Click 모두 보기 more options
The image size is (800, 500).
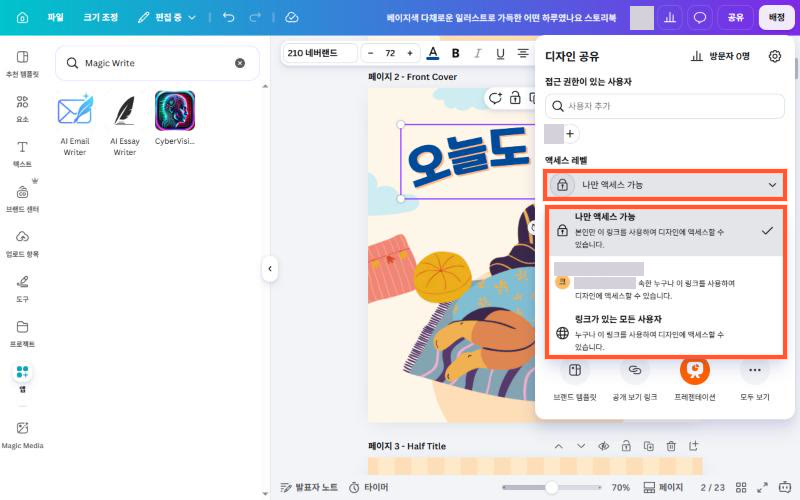755,379
